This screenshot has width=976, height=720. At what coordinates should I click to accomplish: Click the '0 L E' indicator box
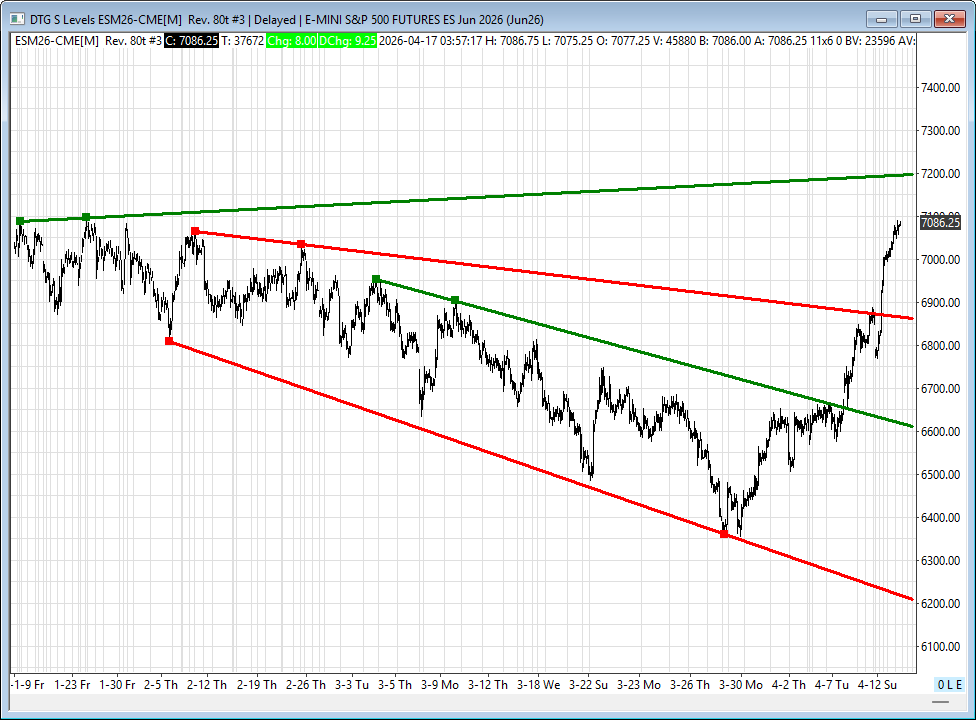[x=950, y=684]
